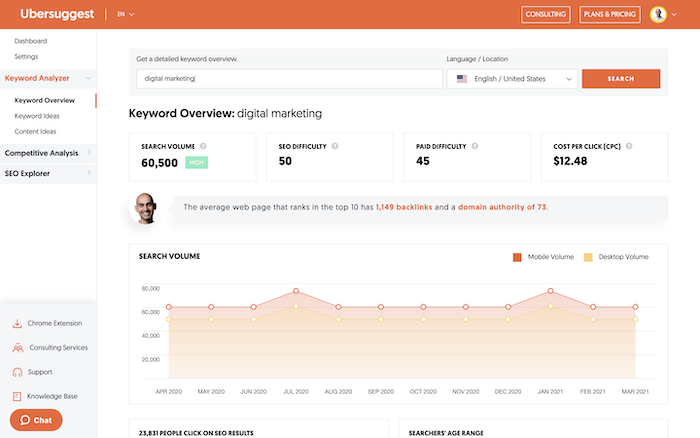Click Search Volume info icon

click(203, 146)
